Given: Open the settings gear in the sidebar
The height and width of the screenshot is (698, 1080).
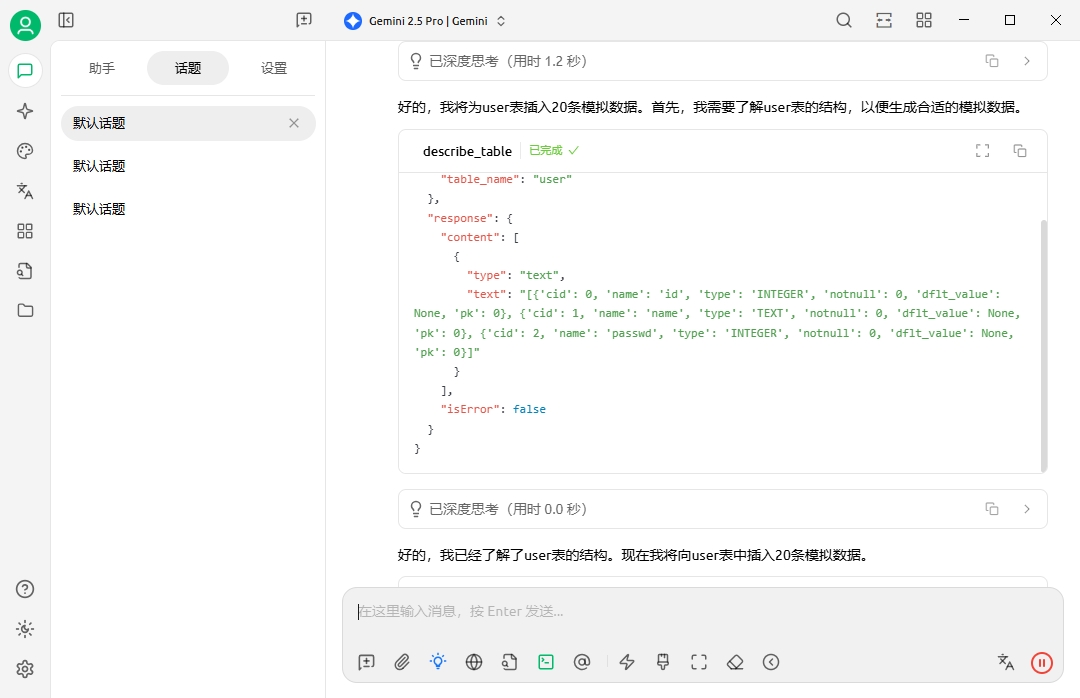Looking at the screenshot, I should (25, 669).
